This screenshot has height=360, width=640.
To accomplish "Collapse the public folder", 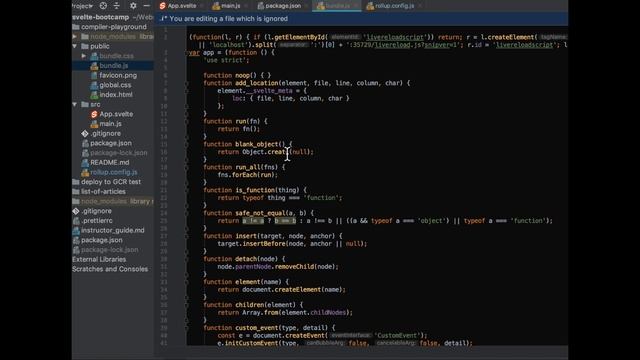I will point(75,46).
